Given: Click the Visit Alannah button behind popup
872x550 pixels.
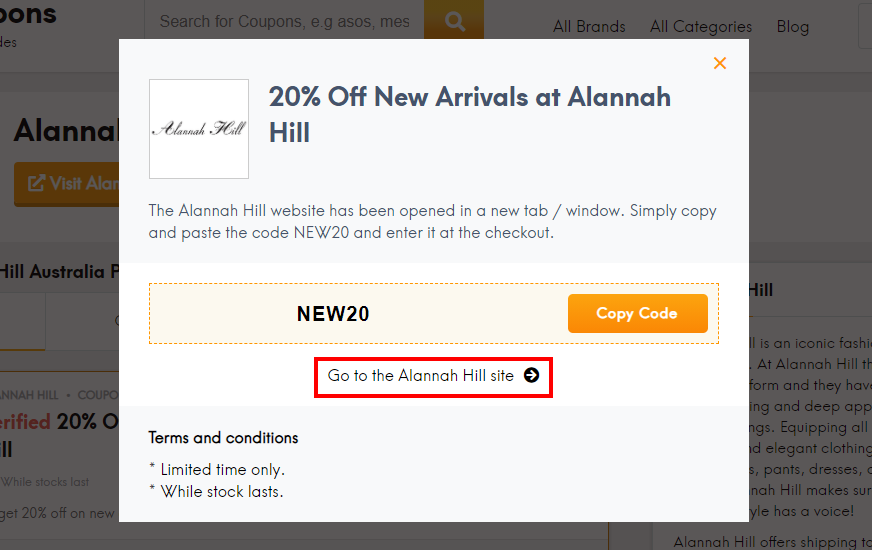Looking at the screenshot, I should tap(67, 184).
